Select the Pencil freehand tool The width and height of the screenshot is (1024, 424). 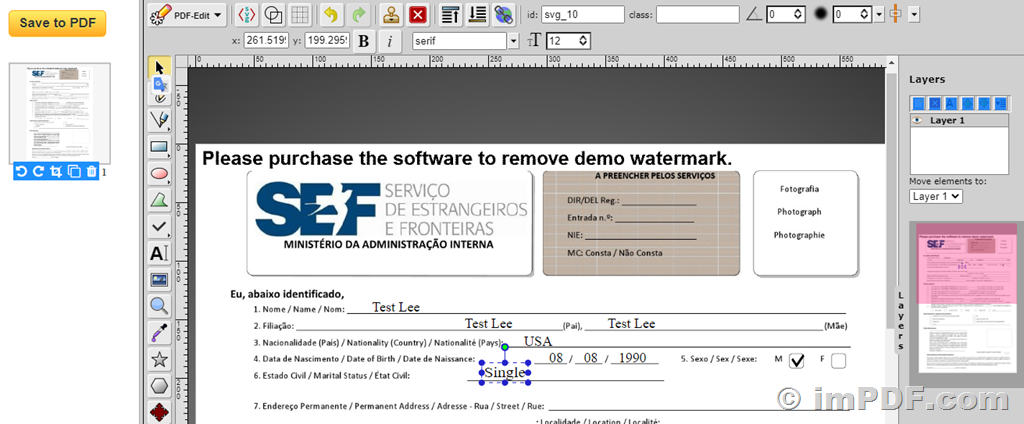[160, 95]
